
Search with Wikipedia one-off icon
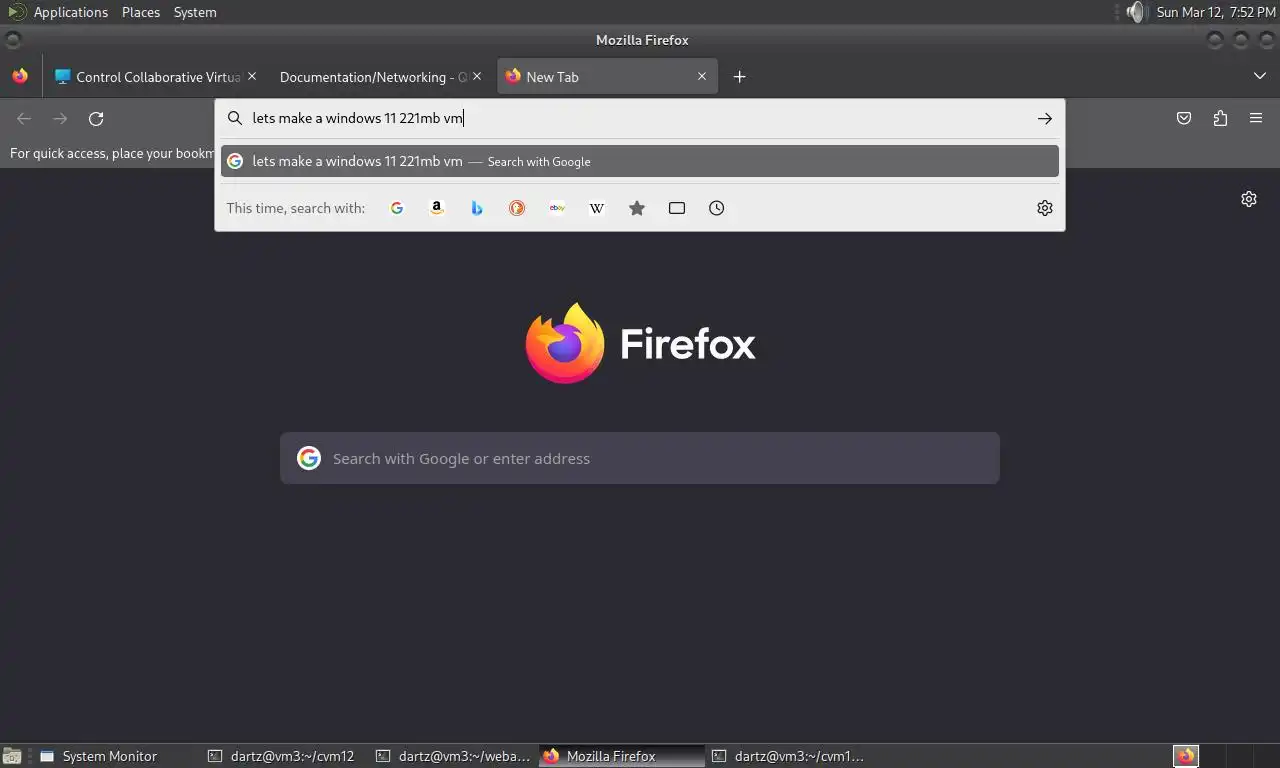click(x=597, y=208)
